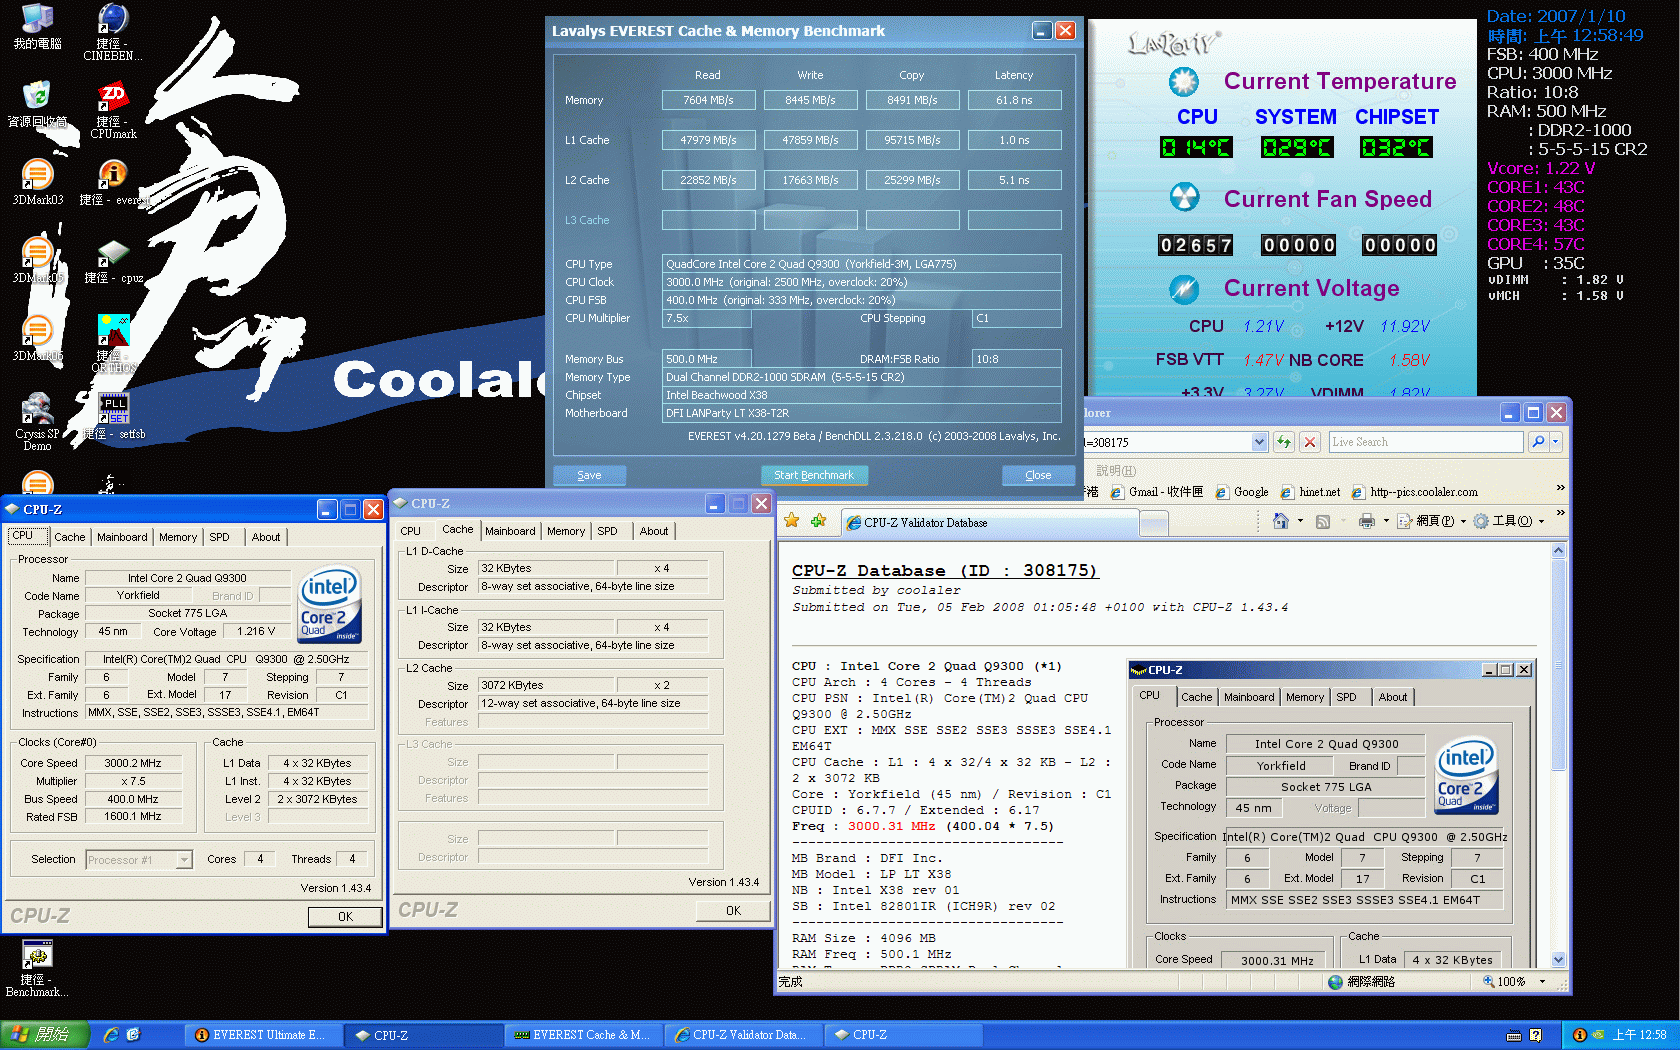Click the RSS feeds icon in browser
Screen dimensions: 1680x1050
(1323, 521)
